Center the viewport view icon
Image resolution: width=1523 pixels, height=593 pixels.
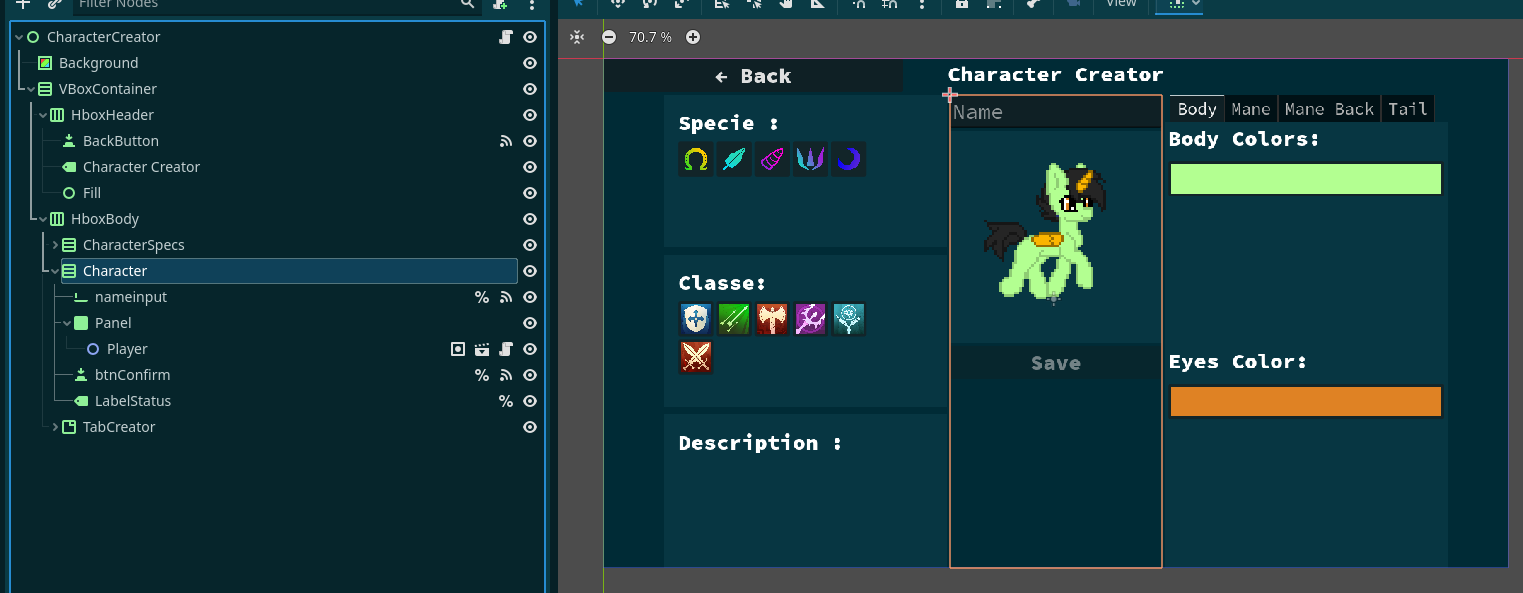click(577, 37)
